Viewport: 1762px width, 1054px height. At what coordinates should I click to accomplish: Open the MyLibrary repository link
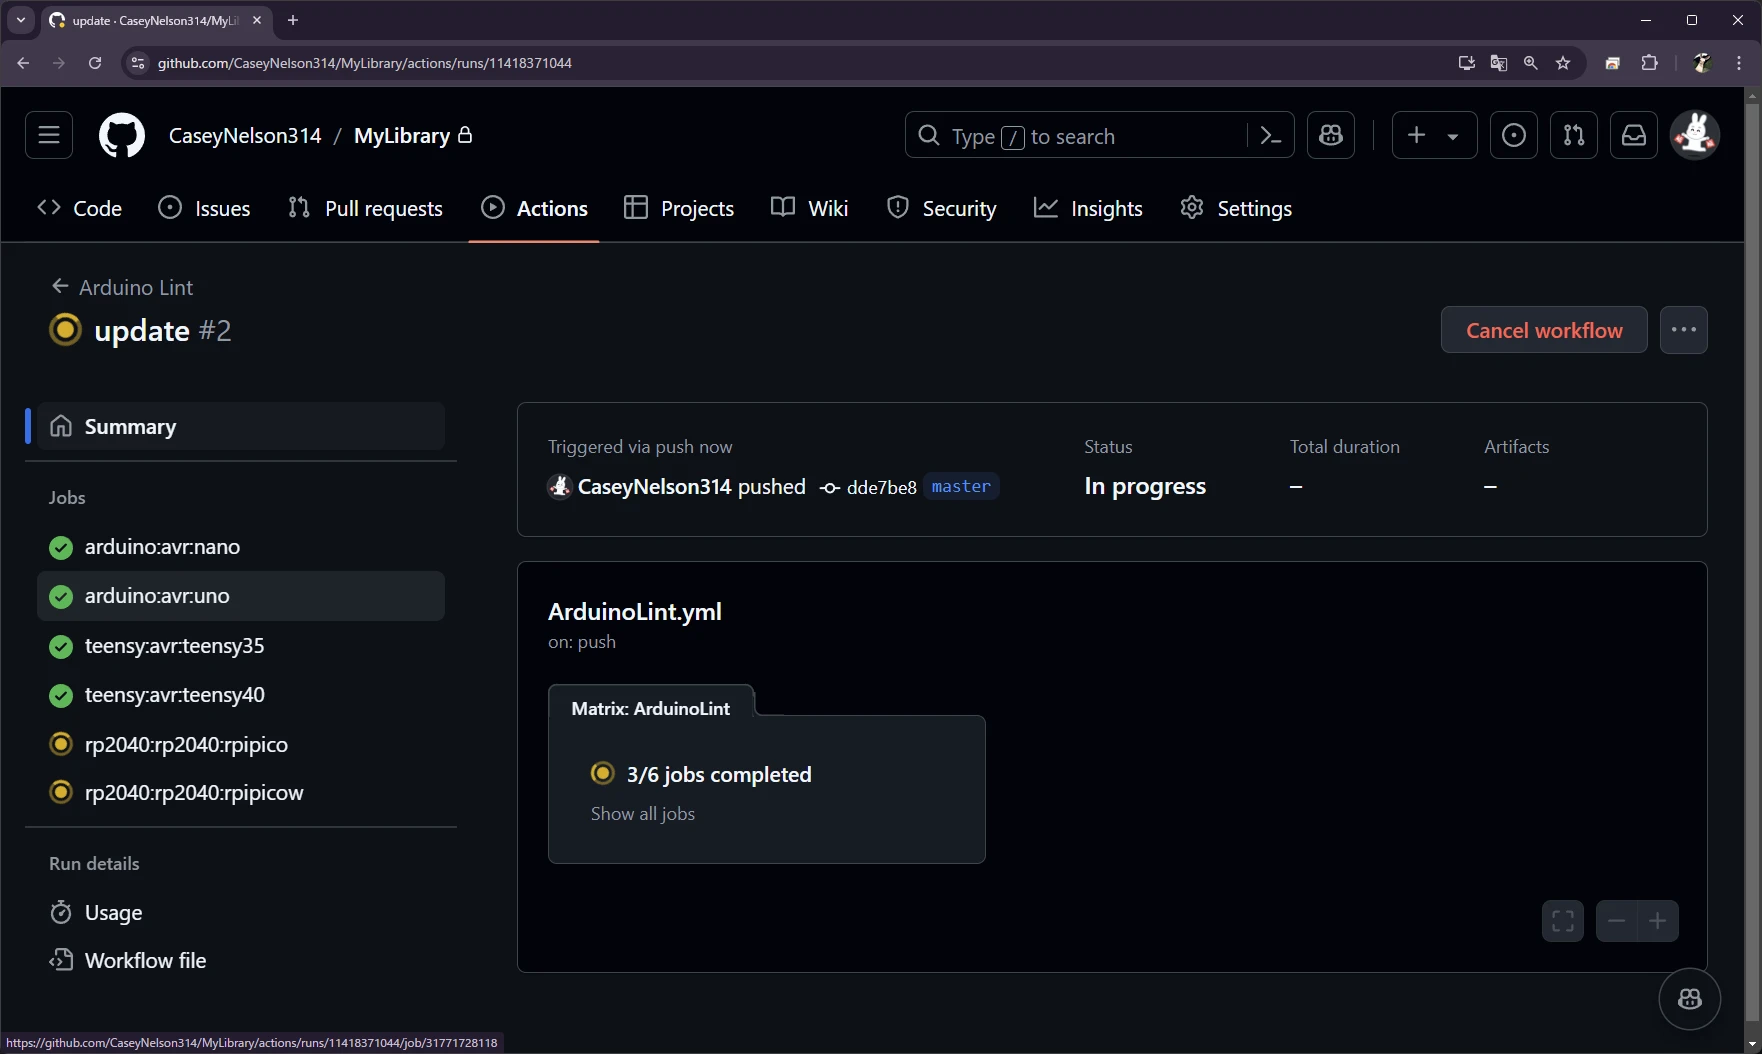coord(402,136)
